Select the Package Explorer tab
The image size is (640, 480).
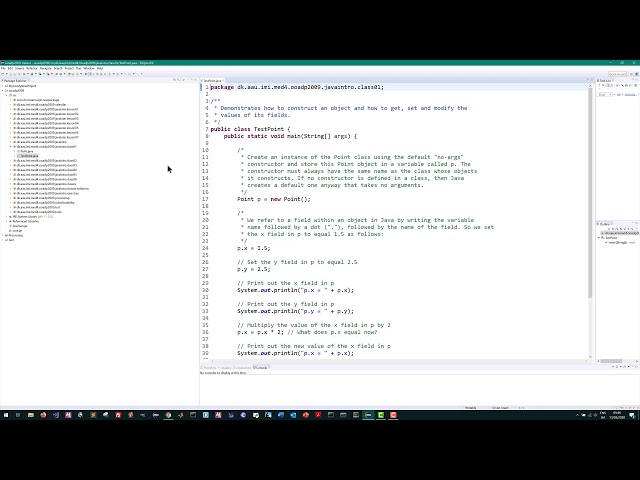pyautogui.click(x=15, y=81)
